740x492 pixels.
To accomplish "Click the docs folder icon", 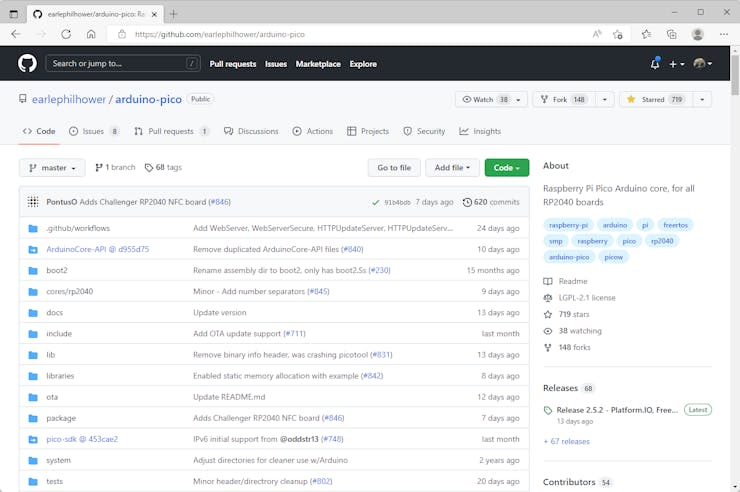I will click(x=33, y=313).
